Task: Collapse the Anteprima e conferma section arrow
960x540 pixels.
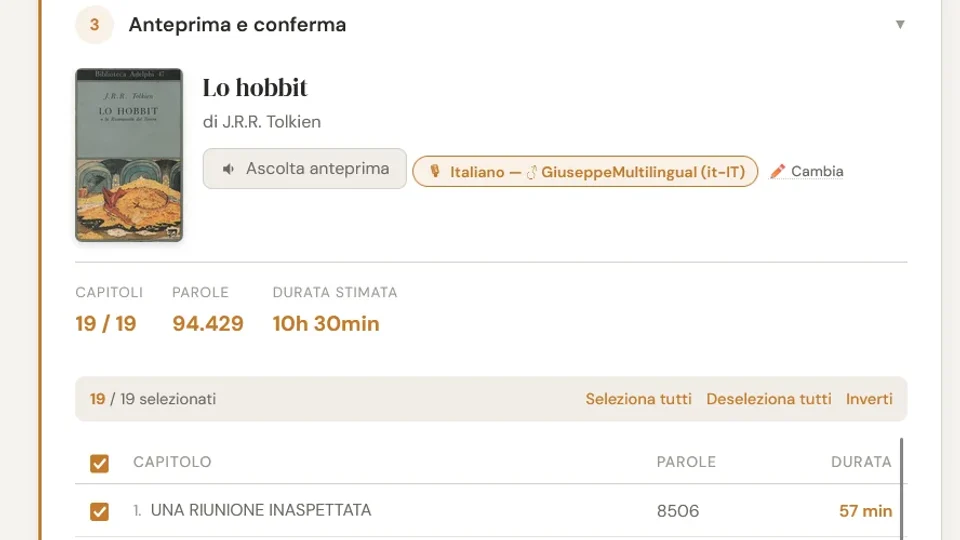Action: tap(900, 25)
